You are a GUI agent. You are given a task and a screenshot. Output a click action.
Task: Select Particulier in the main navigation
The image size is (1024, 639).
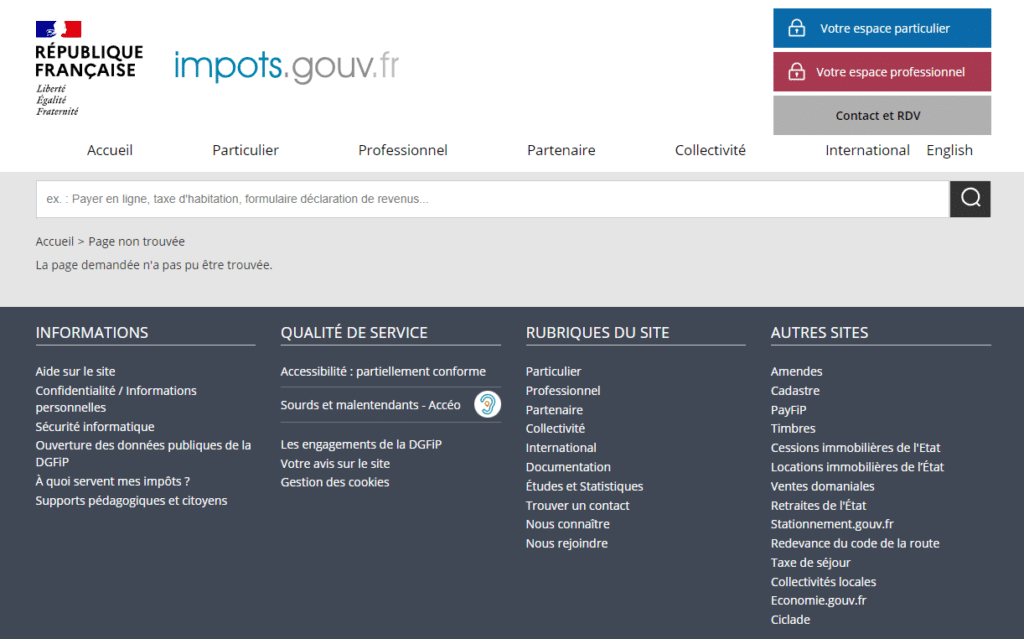click(x=245, y=150)
